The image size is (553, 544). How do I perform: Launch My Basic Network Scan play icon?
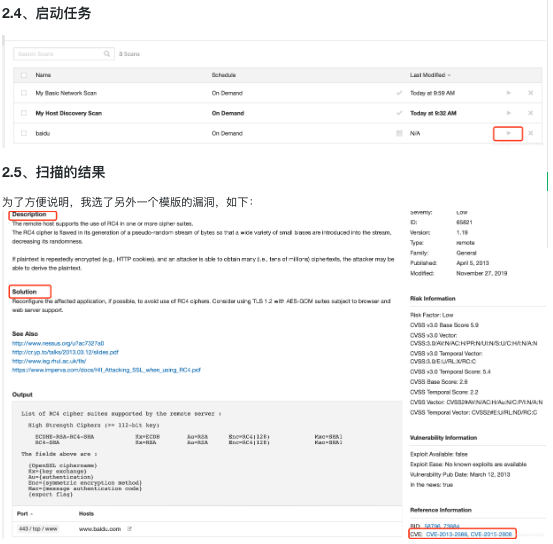coord(508,93)
